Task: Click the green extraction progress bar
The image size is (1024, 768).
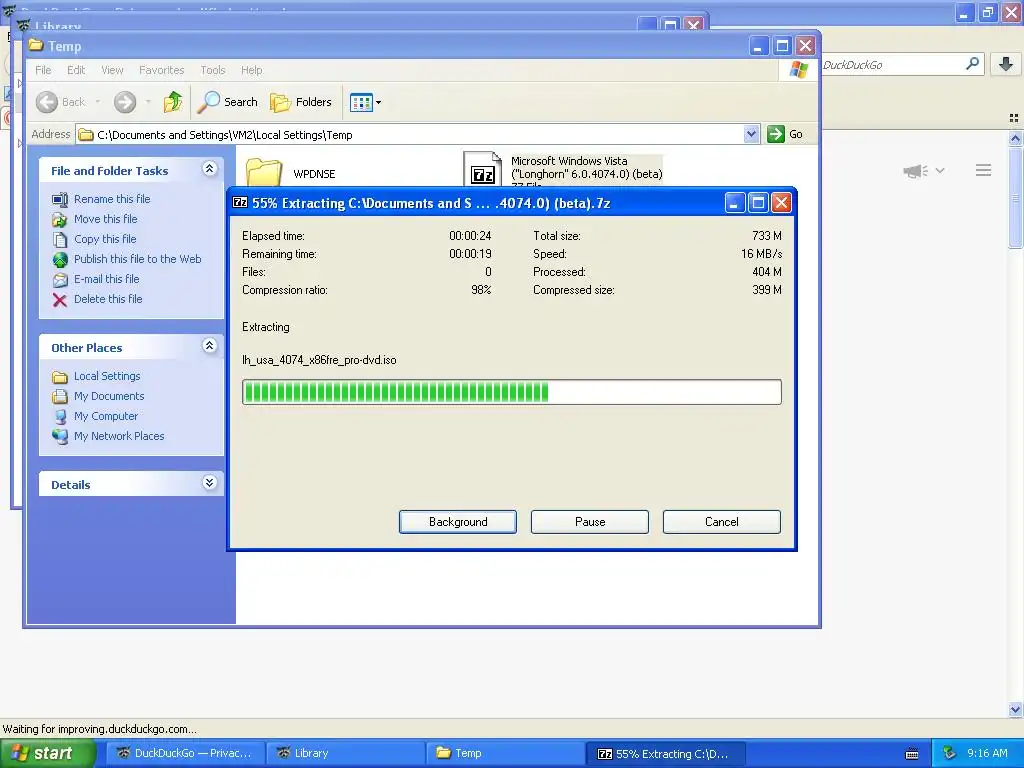Action: coord(511,392)
